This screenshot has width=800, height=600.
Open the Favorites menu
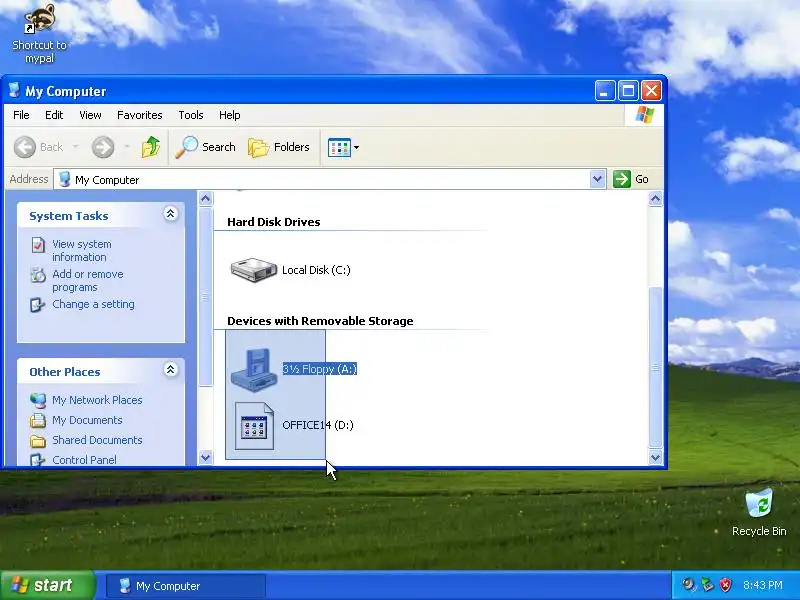pos(139,115)
